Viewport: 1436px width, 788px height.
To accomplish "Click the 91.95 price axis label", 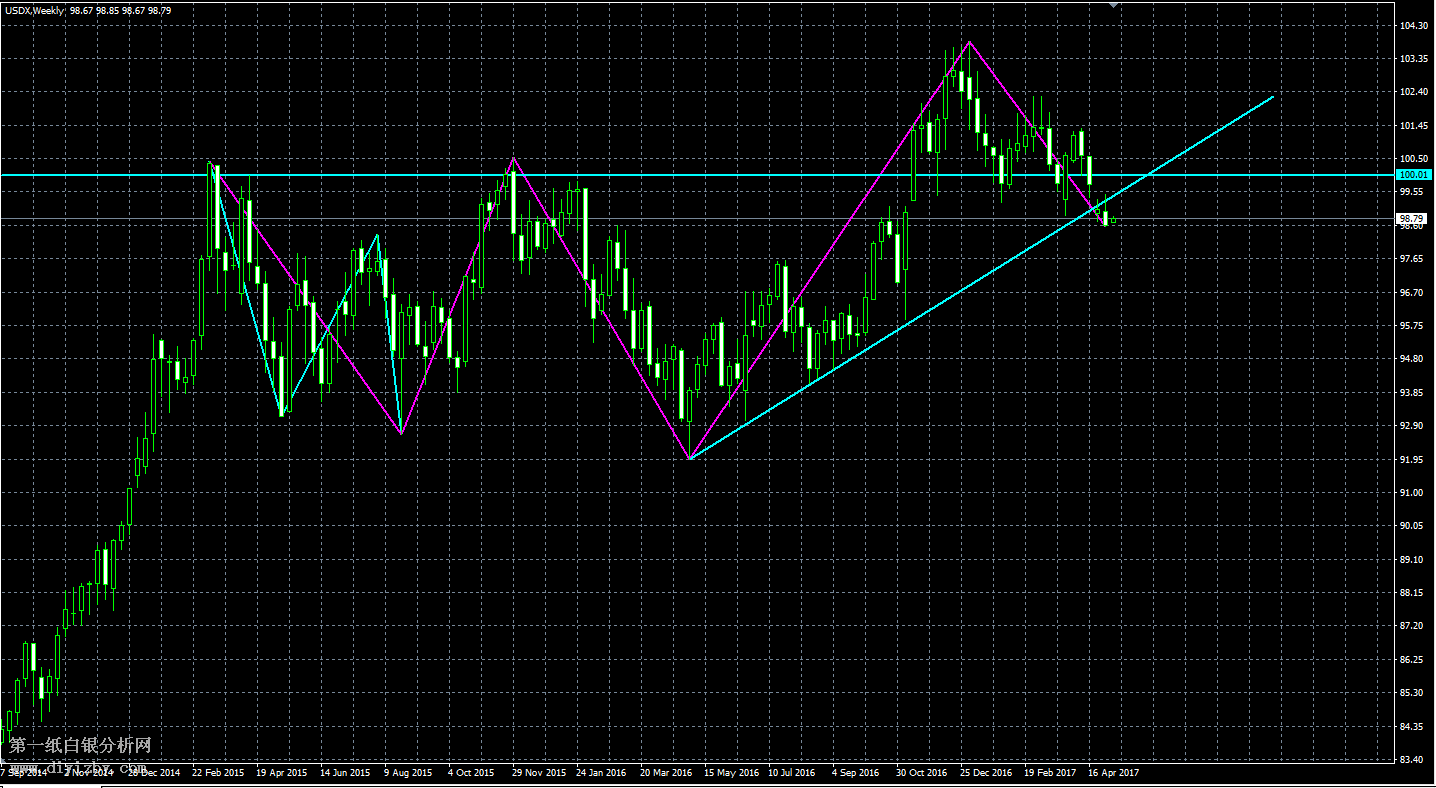I will tap(1412, 459).
